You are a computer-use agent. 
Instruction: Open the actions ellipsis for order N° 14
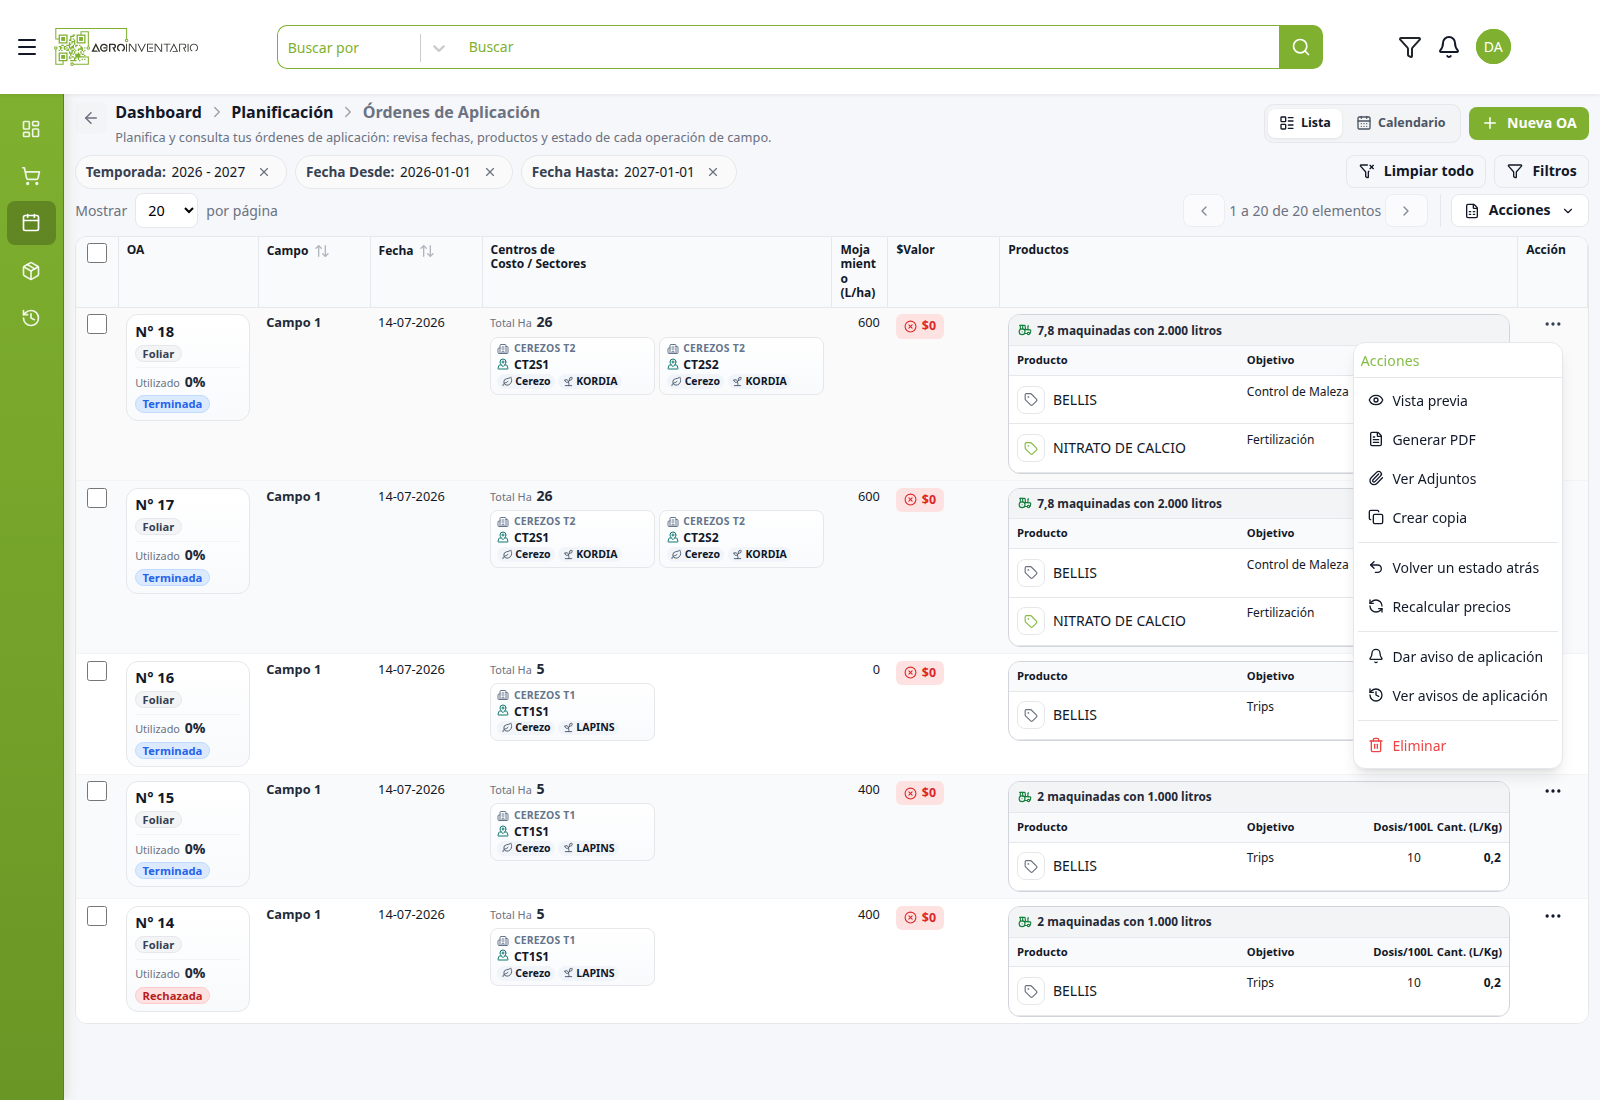(x=1552, y=916)
